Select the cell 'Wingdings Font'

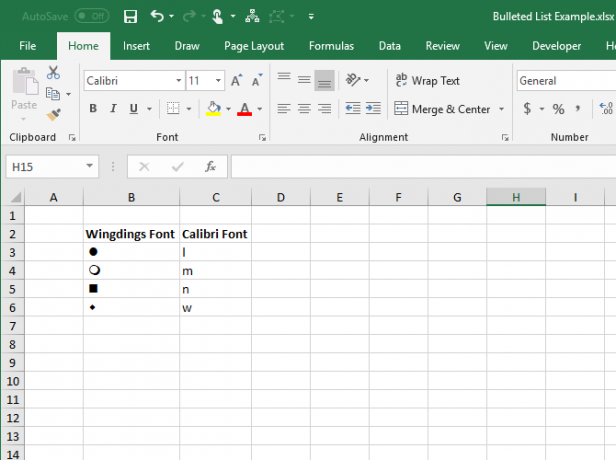click(131, 234)
